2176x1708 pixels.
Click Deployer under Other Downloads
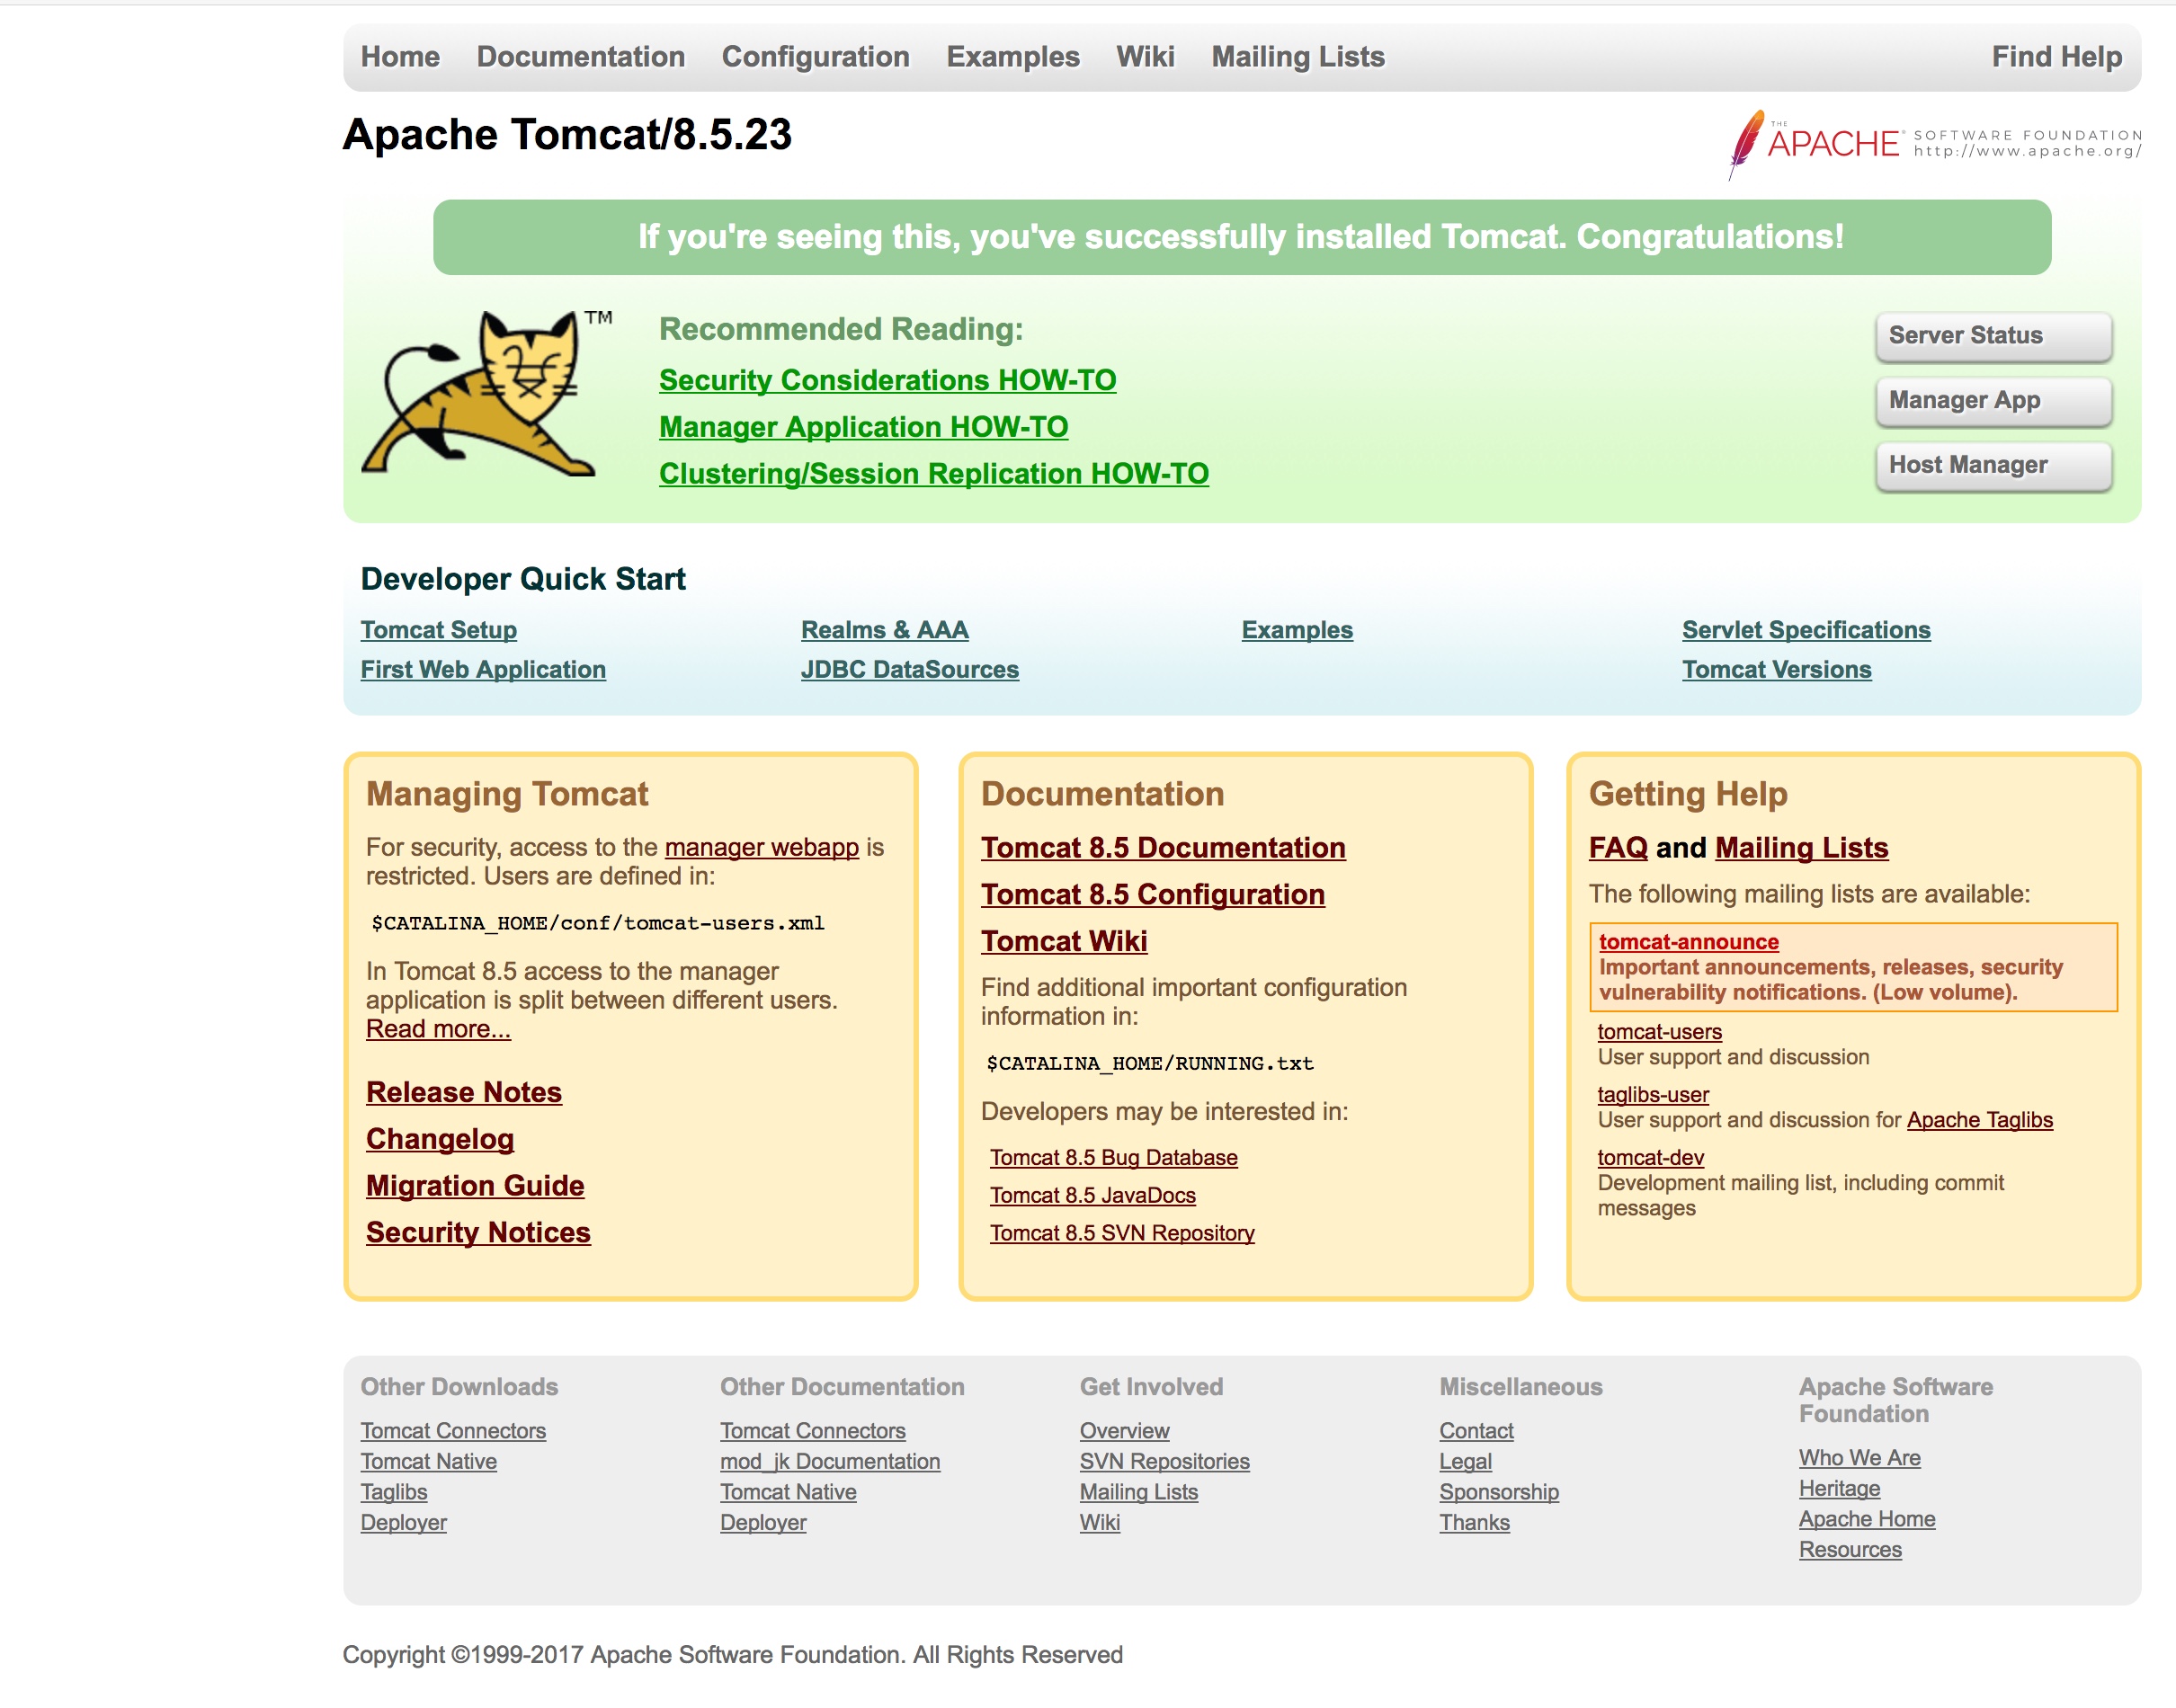[x=404, y=1523]
